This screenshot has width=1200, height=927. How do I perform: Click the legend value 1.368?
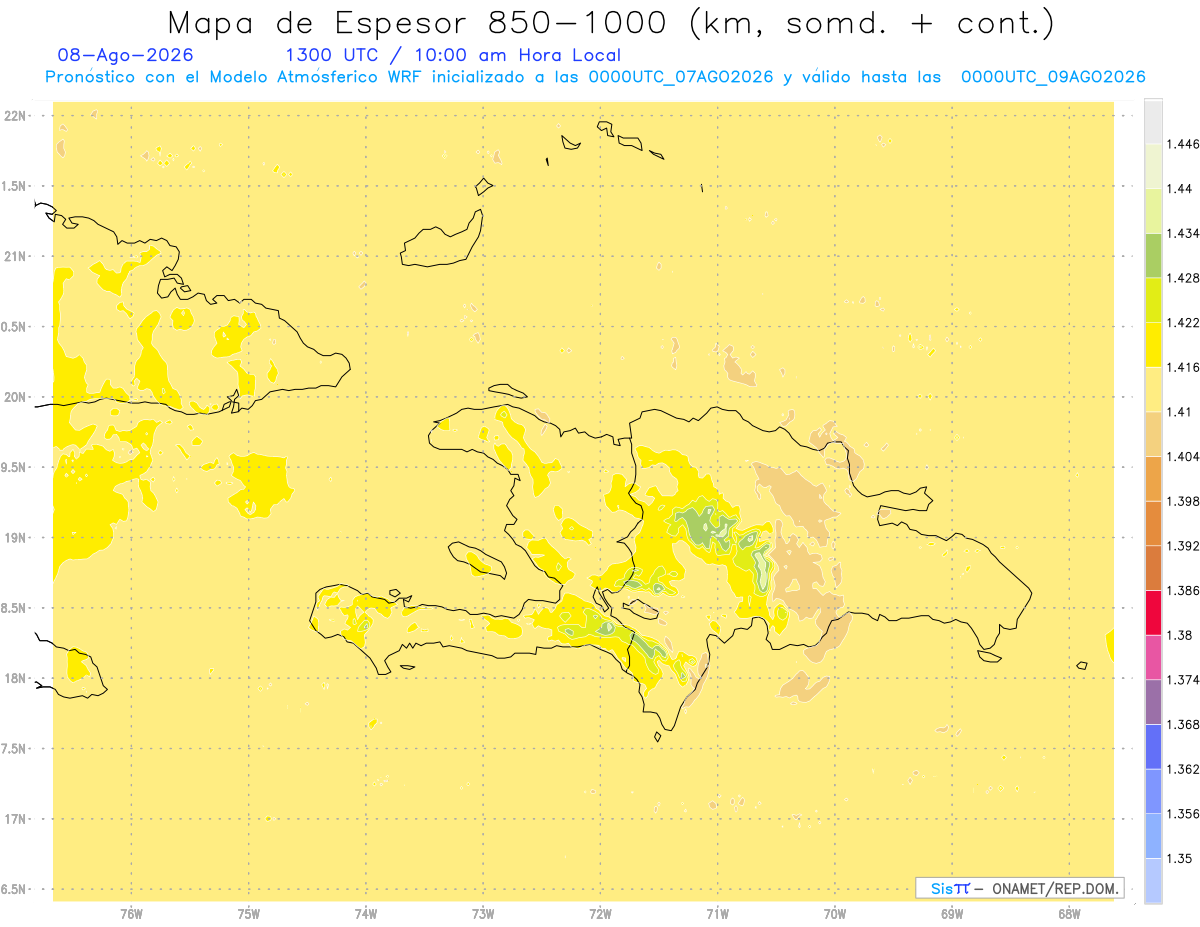coord(1183,725)
